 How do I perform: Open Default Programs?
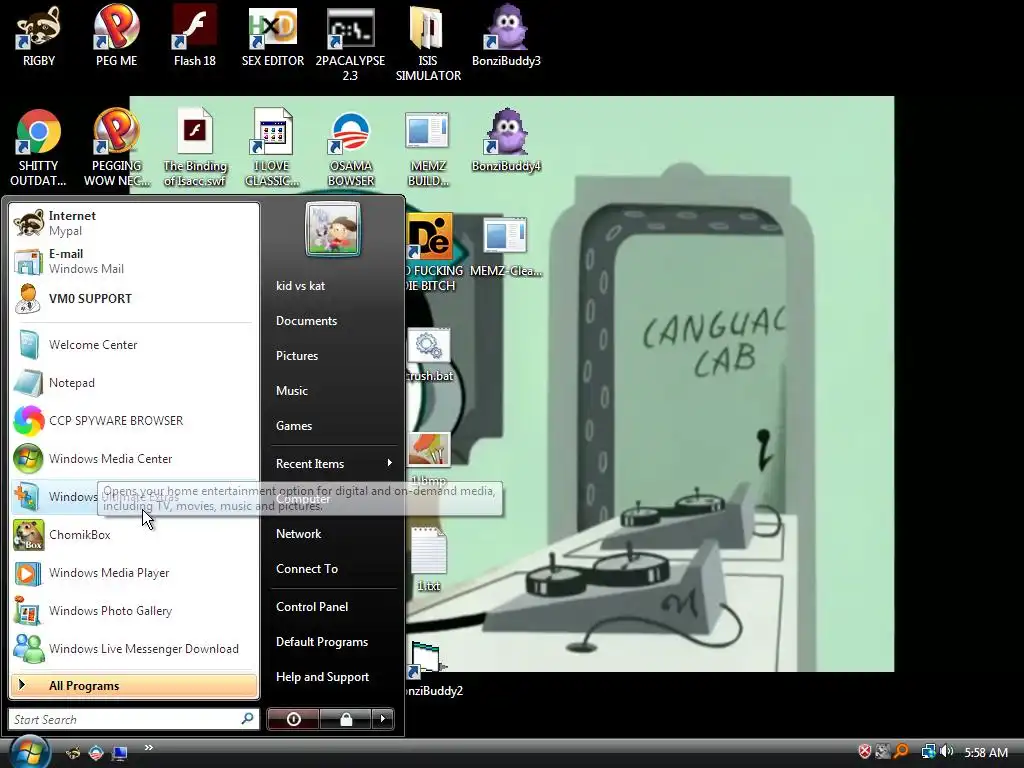[x=334, y=642]
